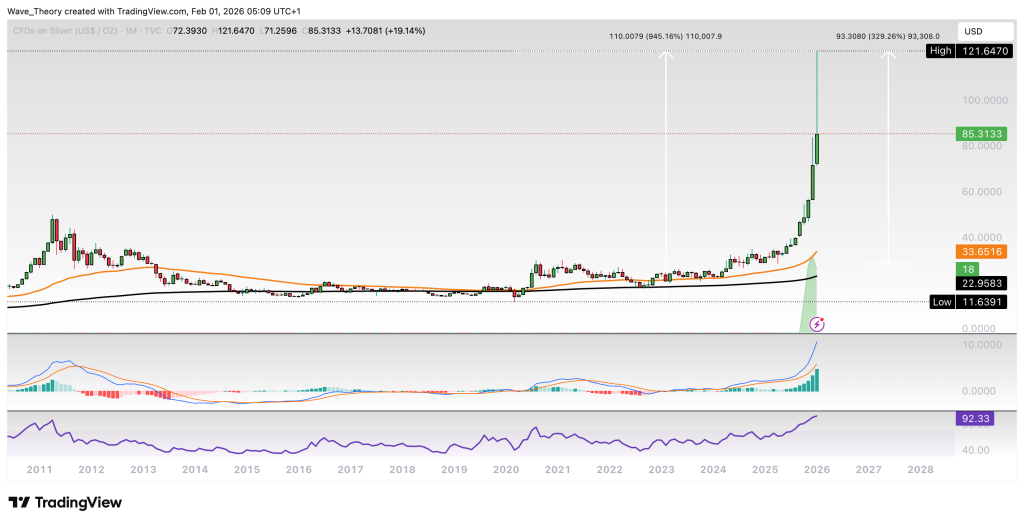Viewport: 1024px width, 524px height.
Task: Click the black High tag on price axis
Action: (x=942, y=50)
